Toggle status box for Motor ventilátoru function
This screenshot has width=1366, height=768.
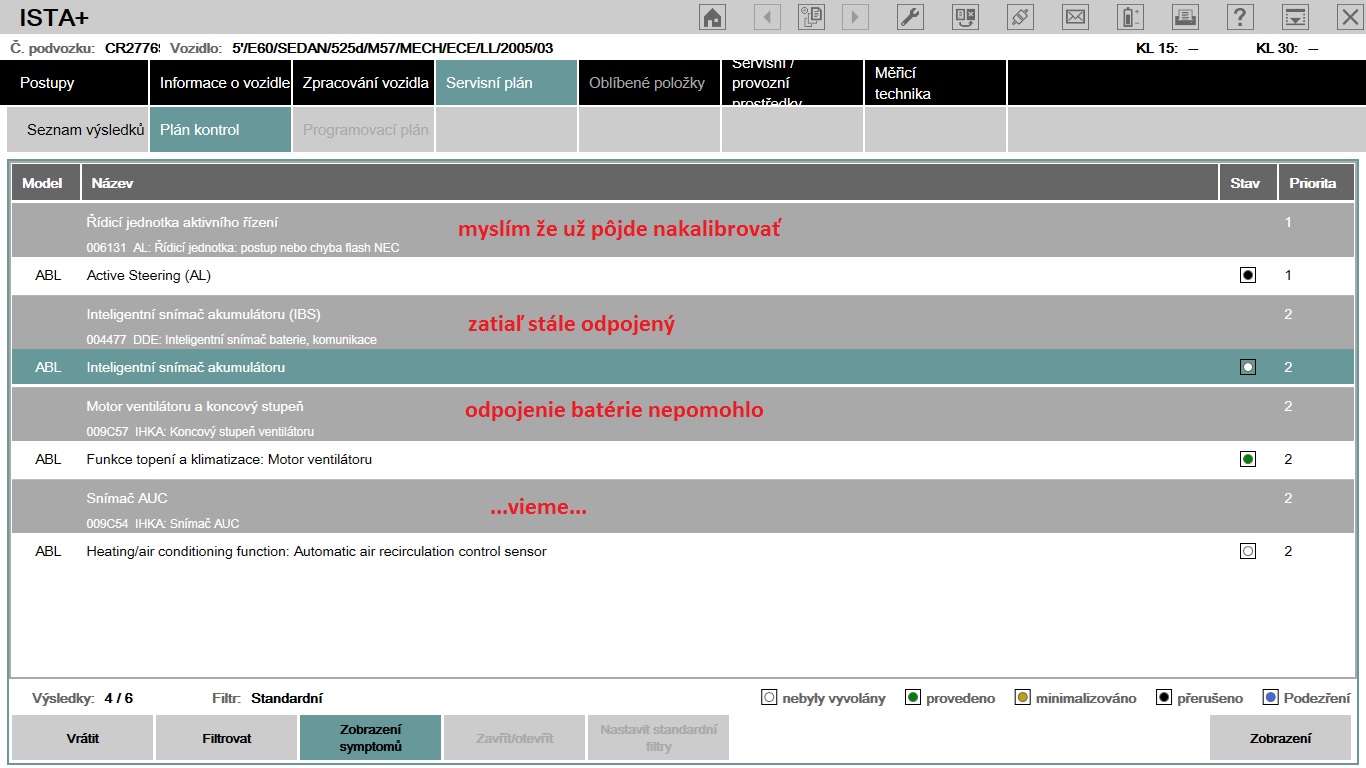1247,459
